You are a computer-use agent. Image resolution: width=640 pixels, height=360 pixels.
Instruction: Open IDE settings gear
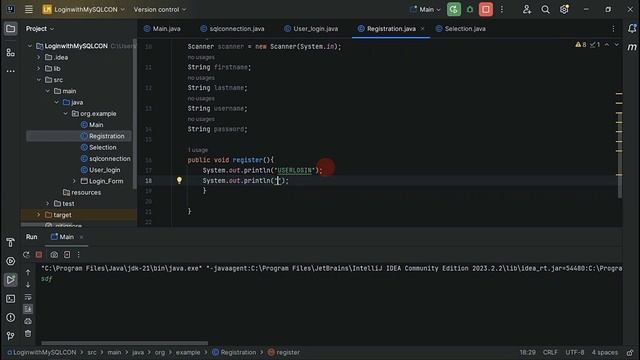click(564, 9)
